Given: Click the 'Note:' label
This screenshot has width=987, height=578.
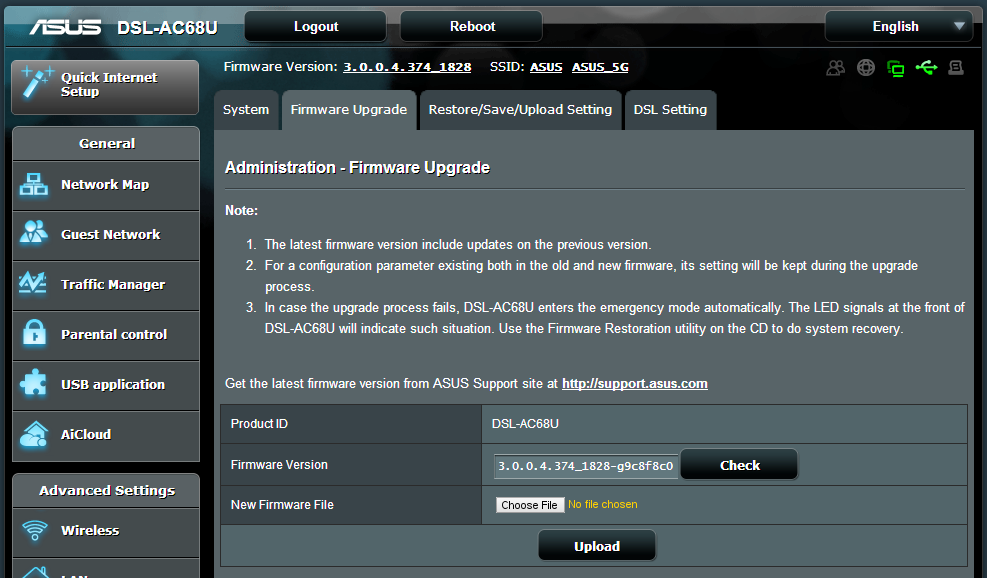Looking at the screenshot, I should (241, 210).
